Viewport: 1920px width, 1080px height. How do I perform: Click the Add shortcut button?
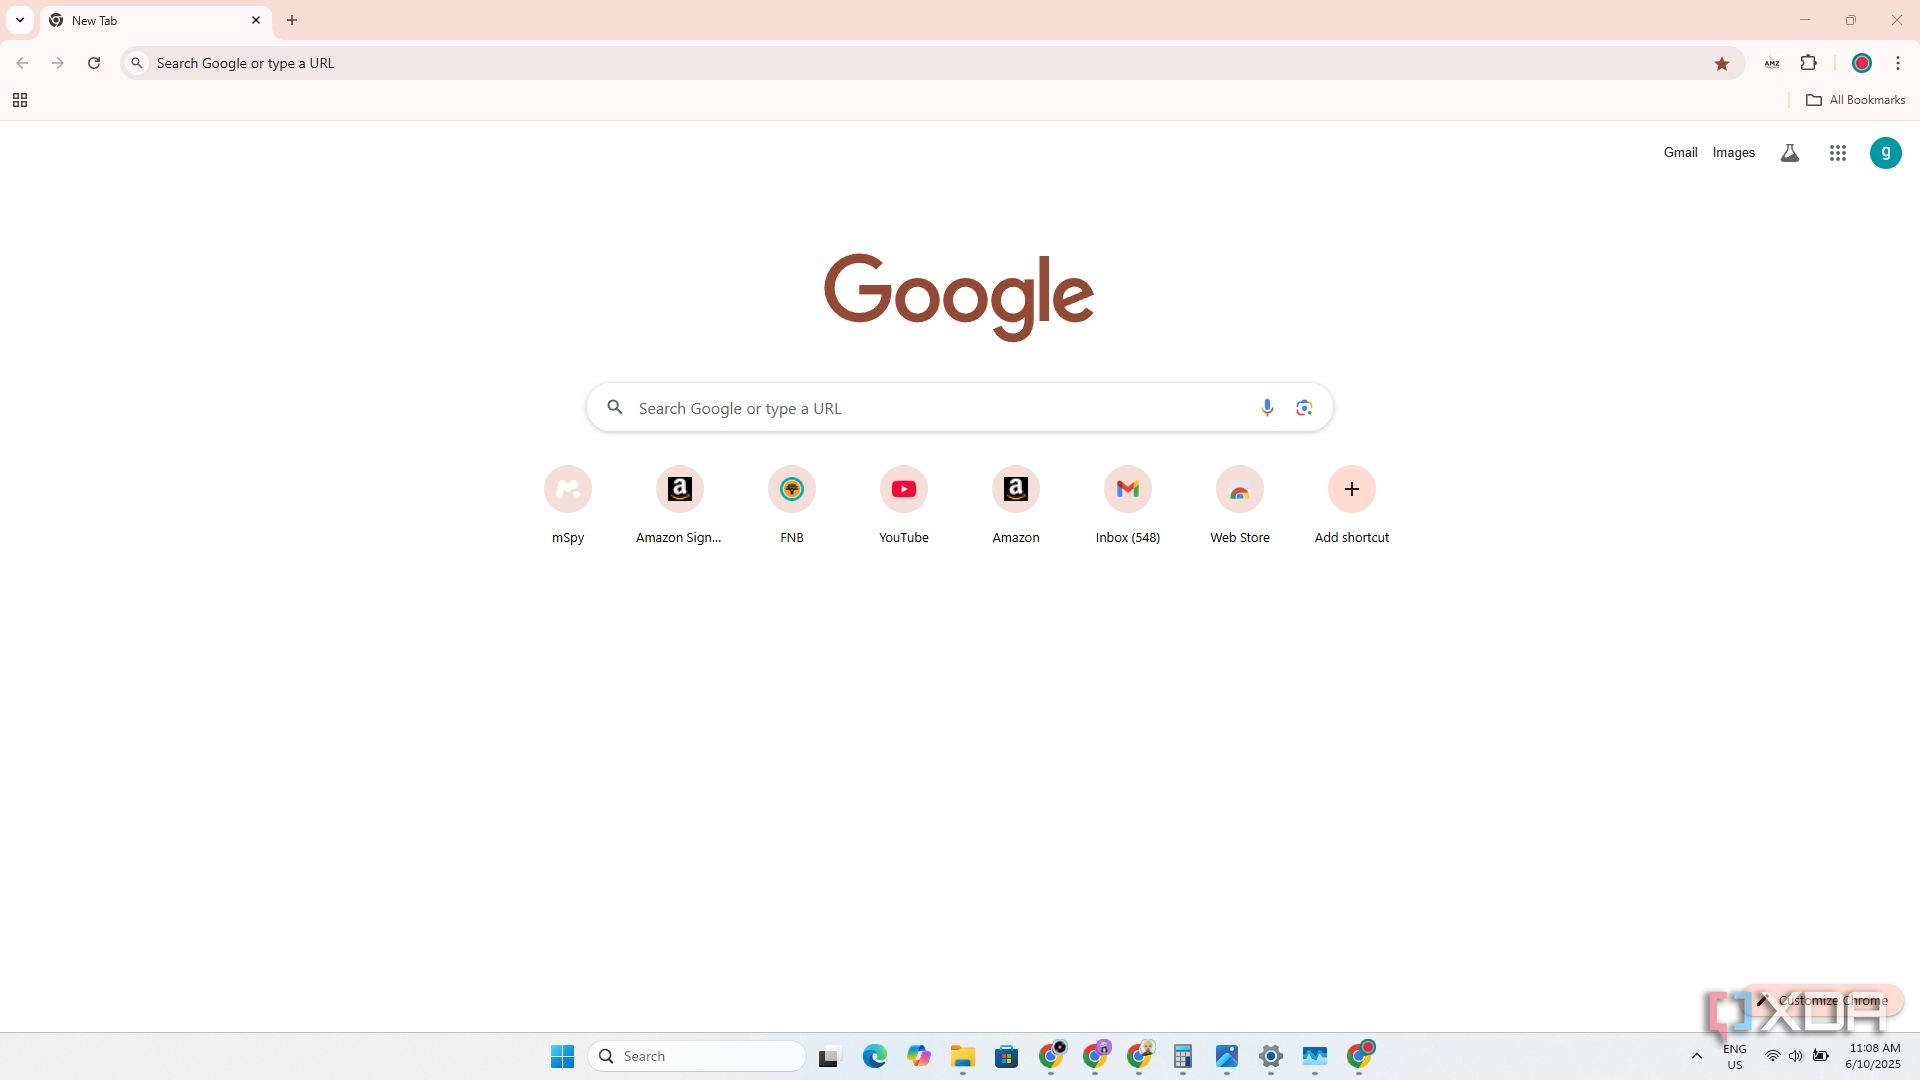pos(1352,505)
